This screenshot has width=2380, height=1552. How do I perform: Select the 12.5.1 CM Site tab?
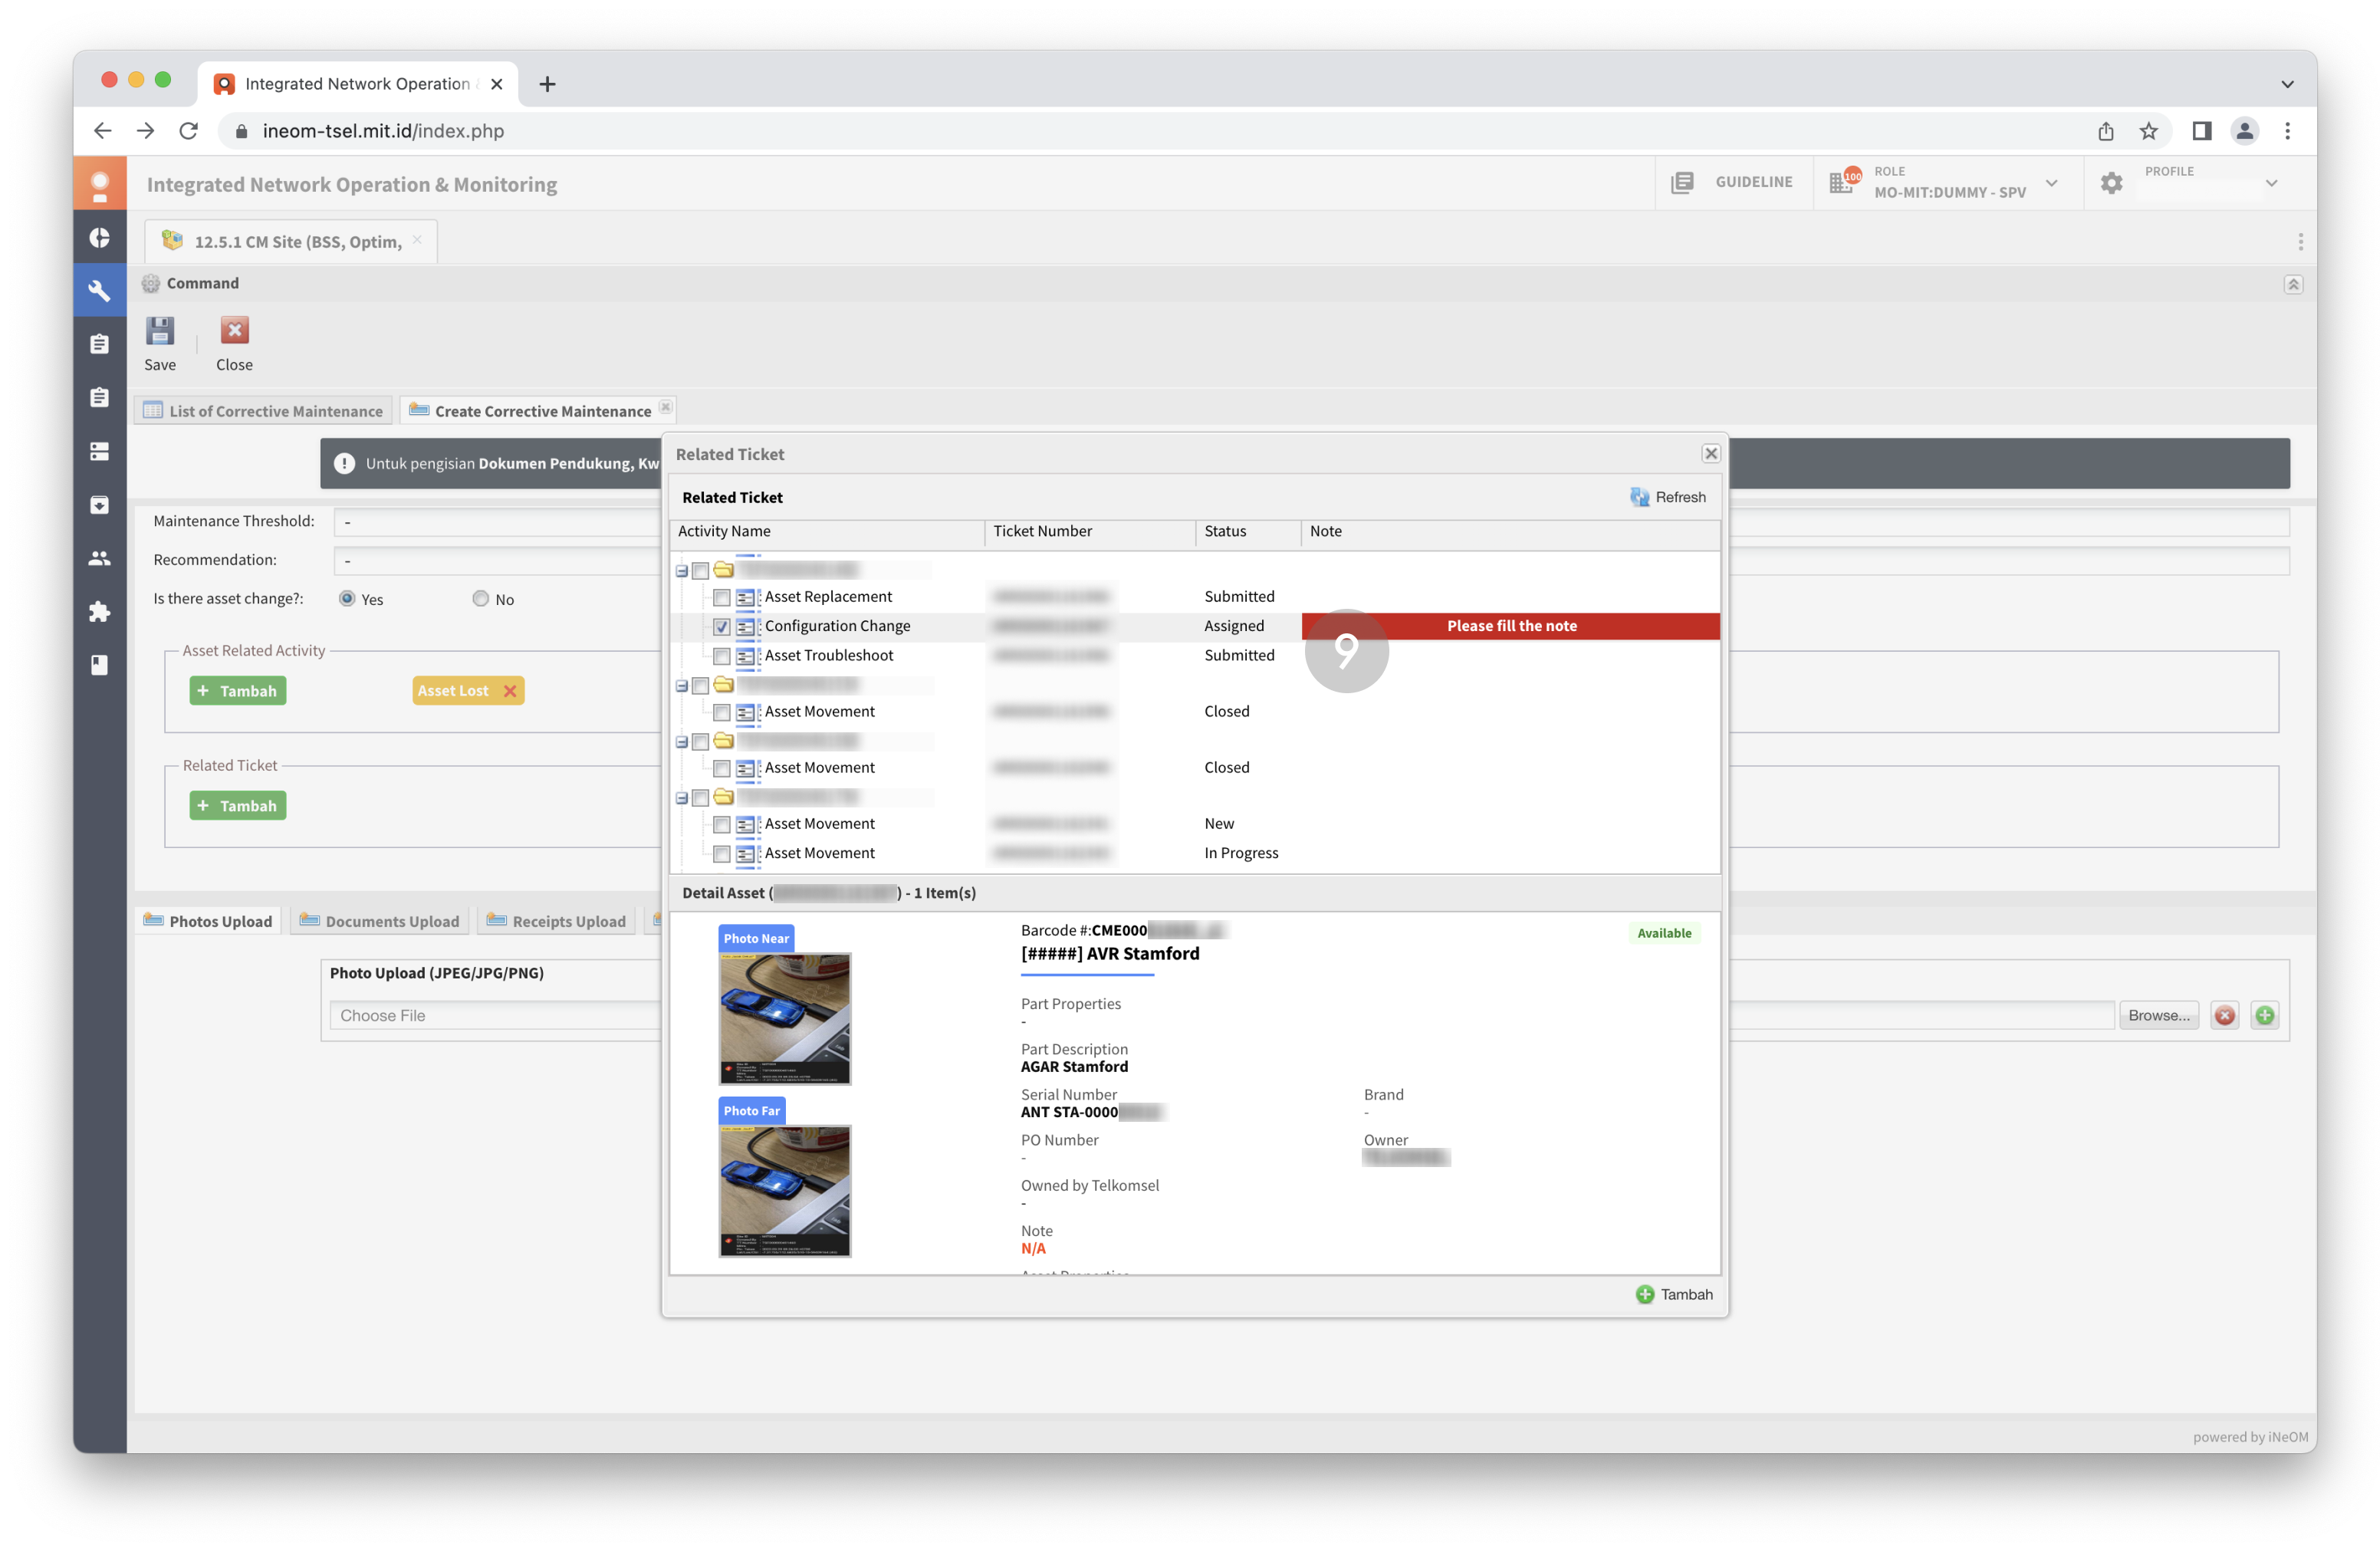point(291,242)
